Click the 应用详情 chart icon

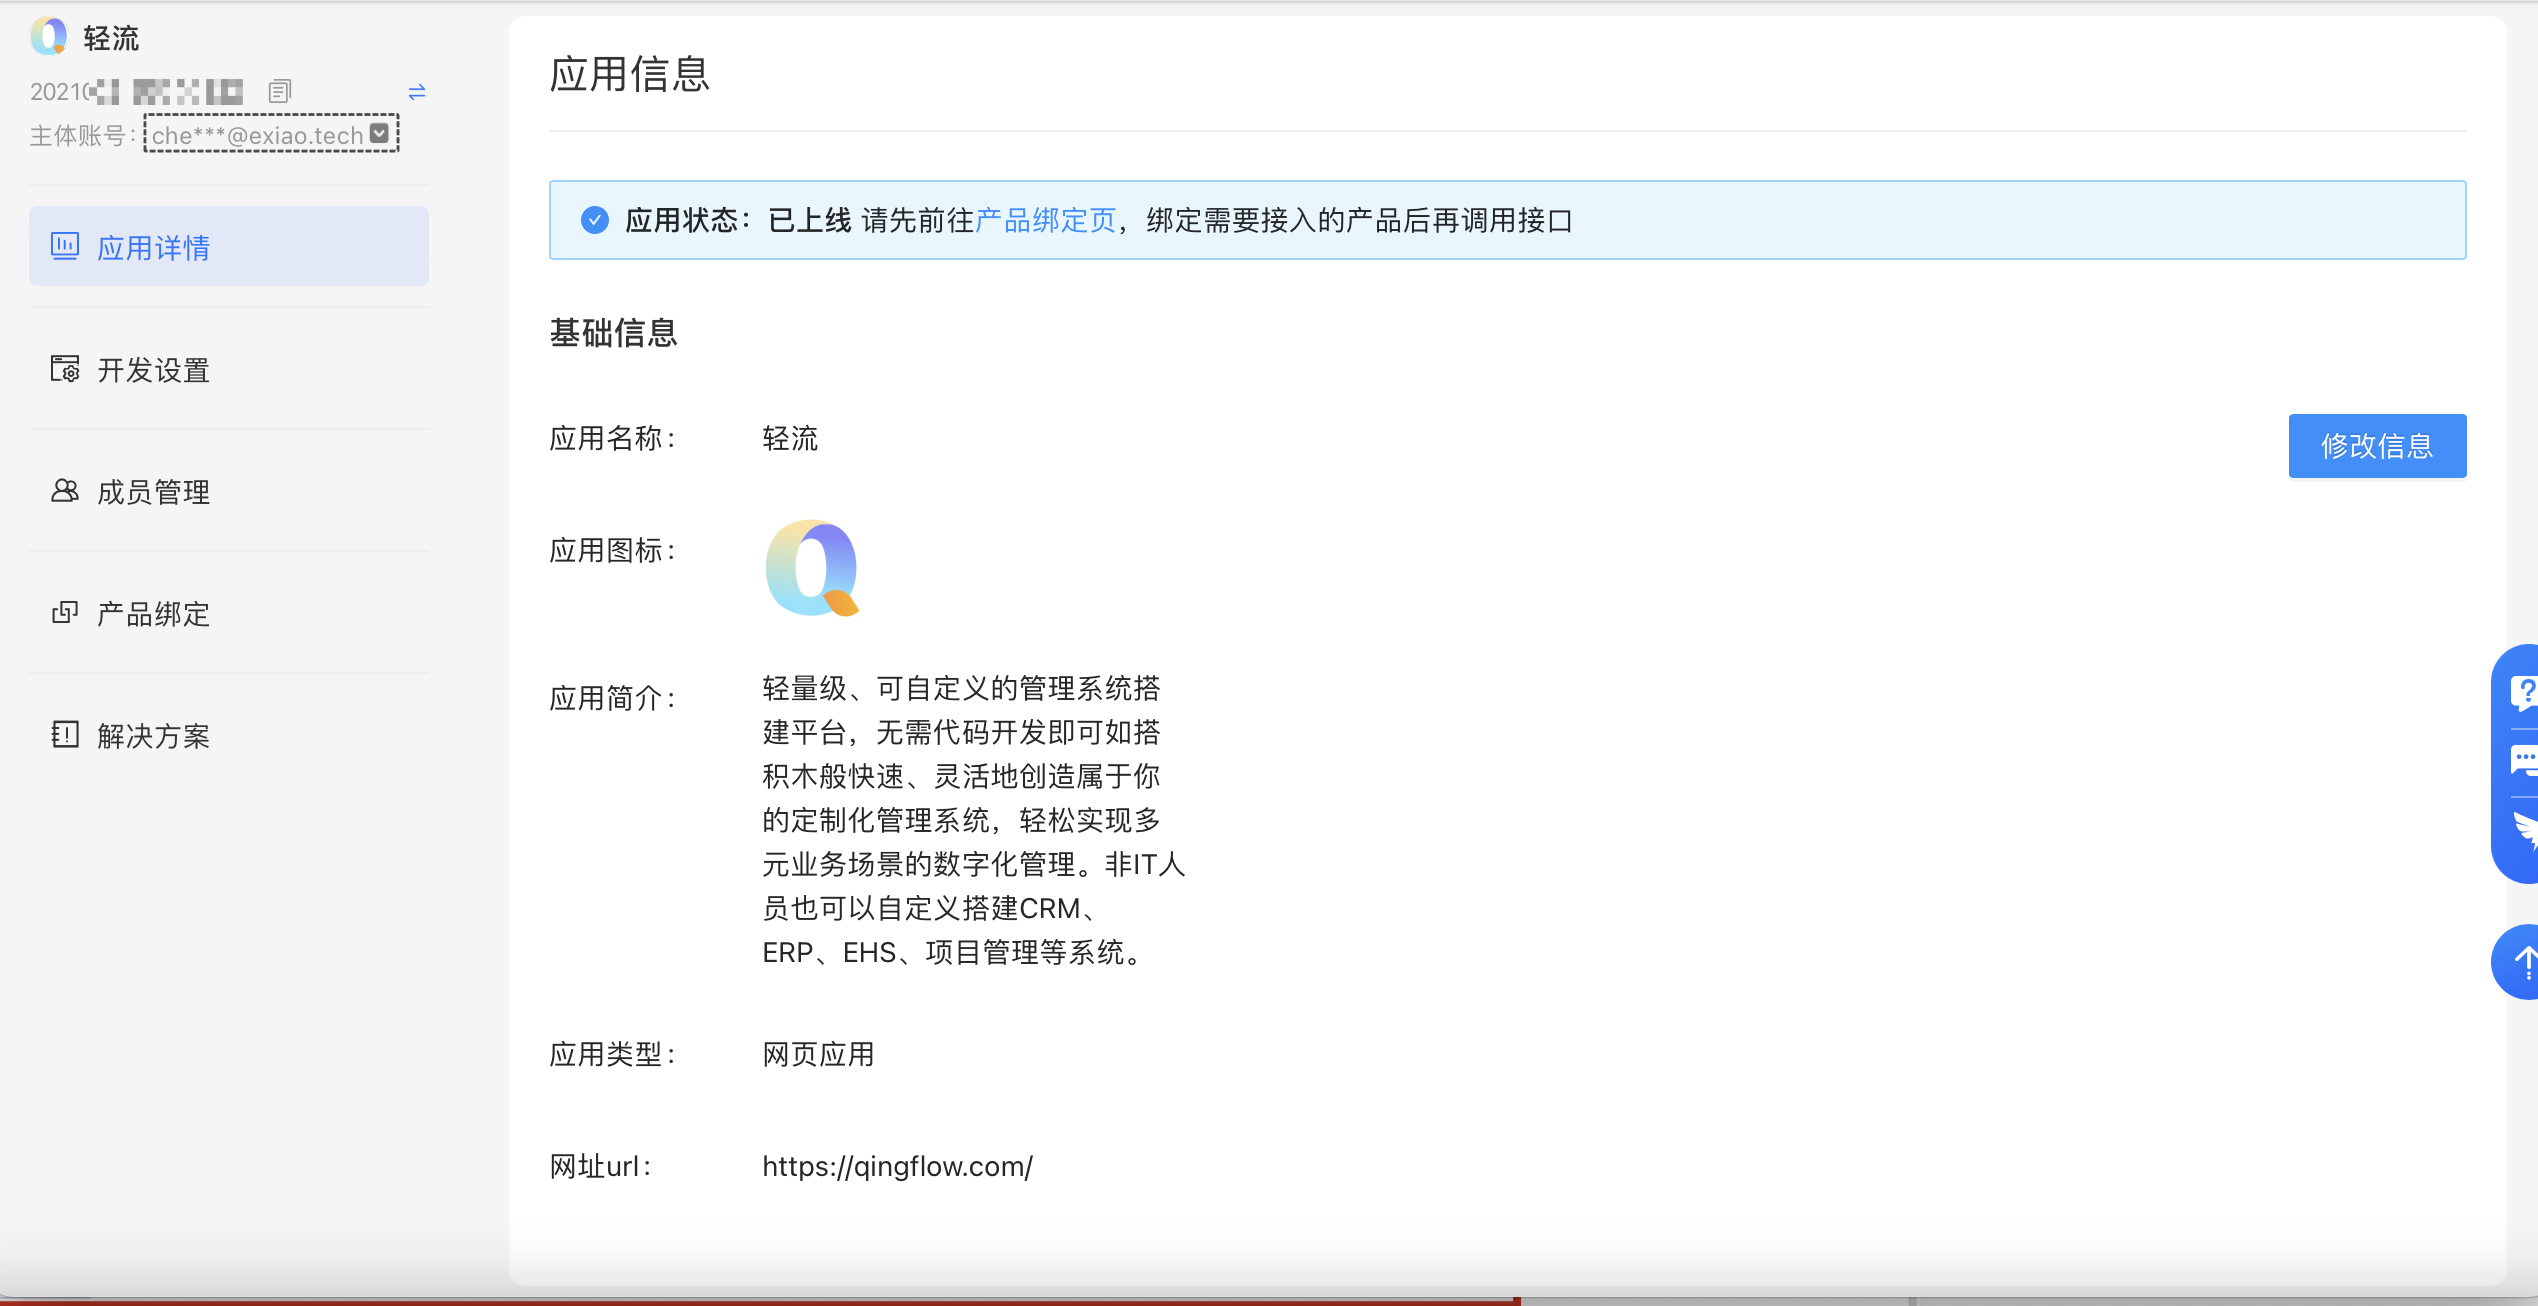(65, 246)
